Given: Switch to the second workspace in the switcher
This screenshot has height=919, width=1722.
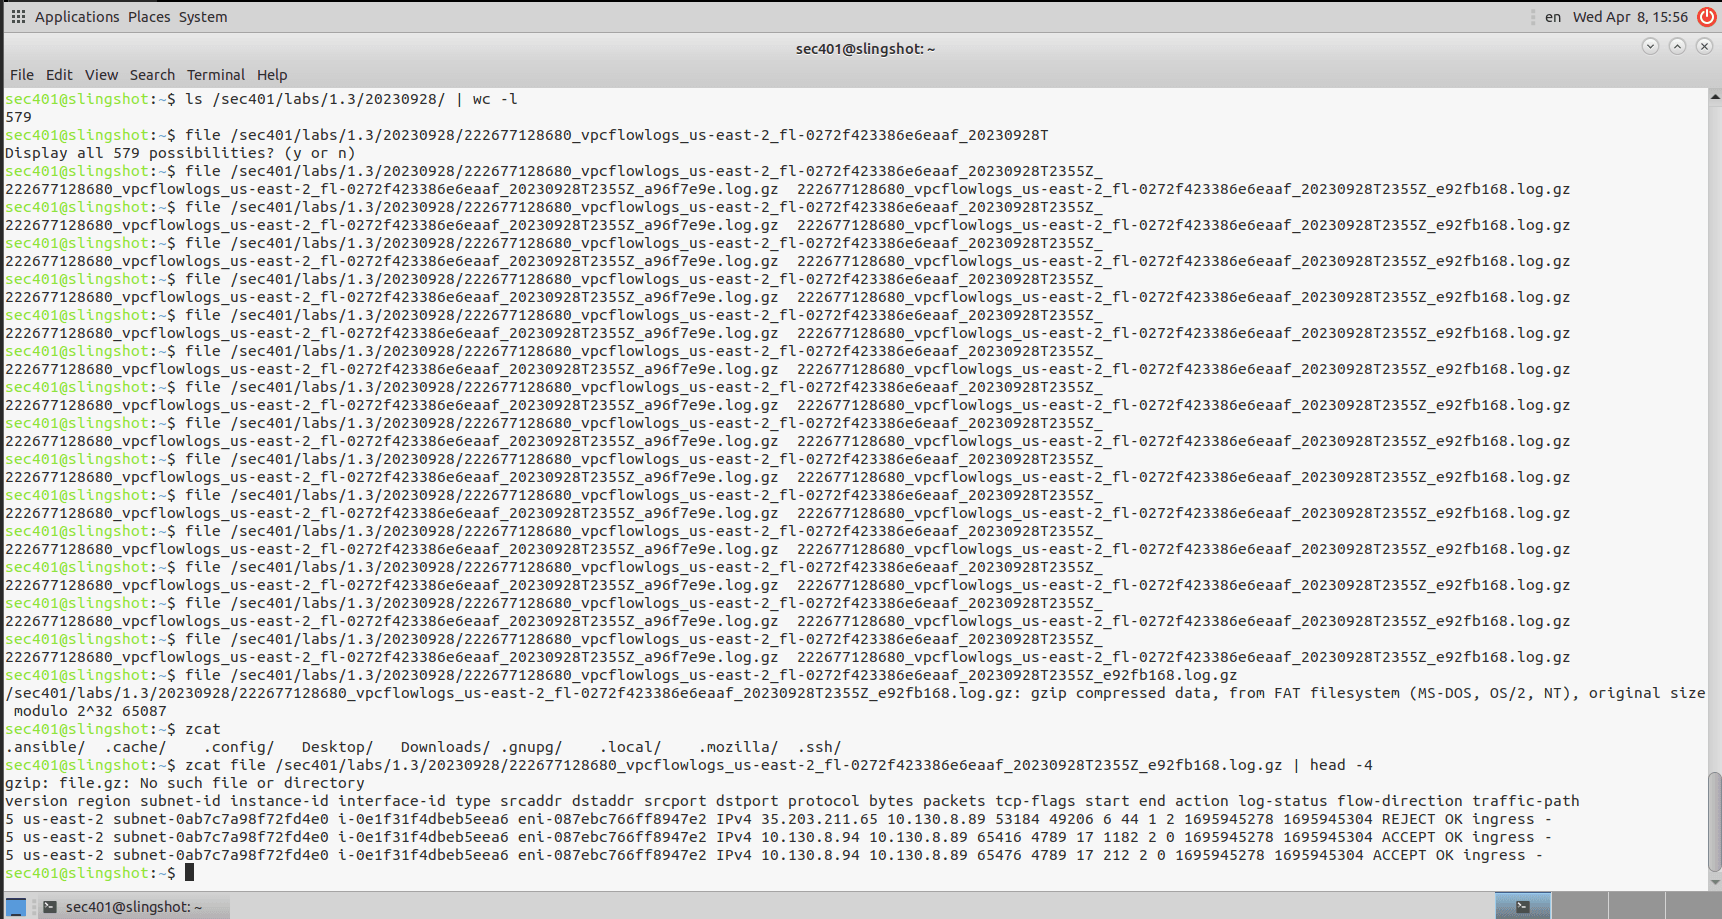Looking at the screenshot, I should [x=1580, y=906].
